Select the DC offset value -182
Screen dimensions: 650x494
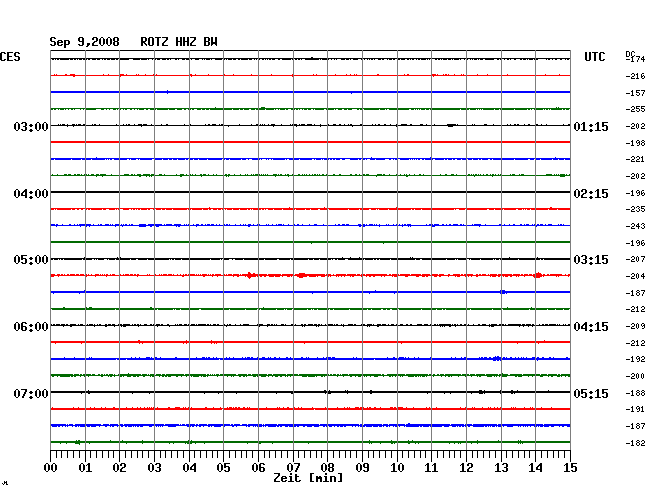click(635, 443)
